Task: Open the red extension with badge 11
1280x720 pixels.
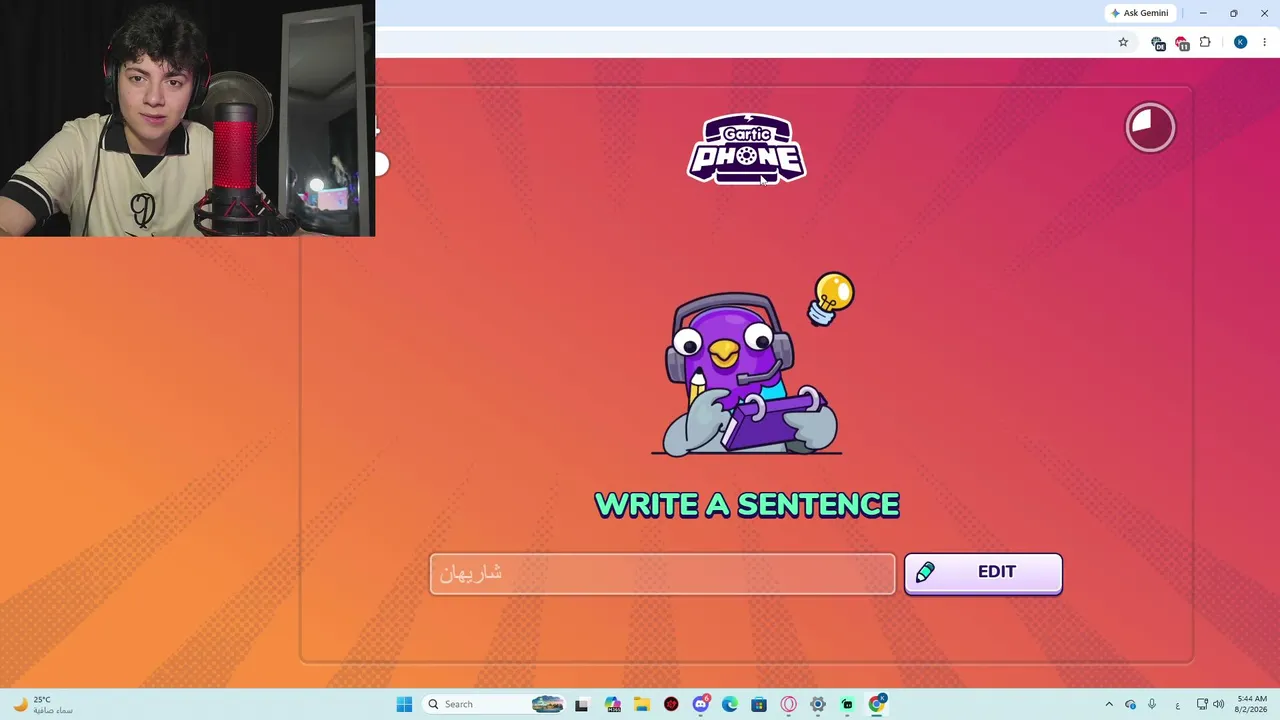Action: [1182, 43]
